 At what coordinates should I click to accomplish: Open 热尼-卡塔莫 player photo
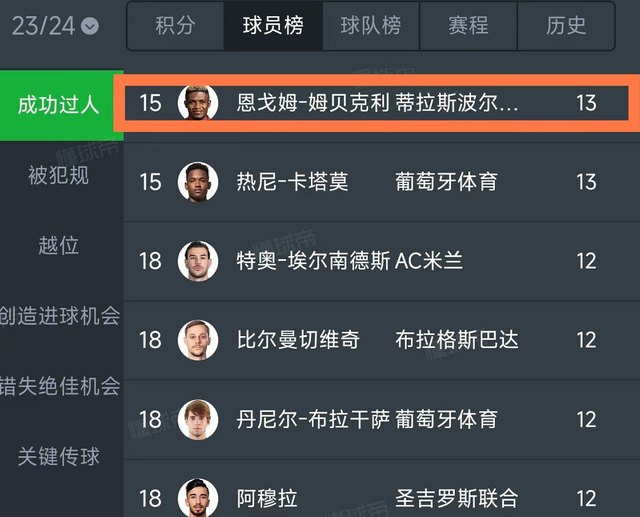(198, 182)
